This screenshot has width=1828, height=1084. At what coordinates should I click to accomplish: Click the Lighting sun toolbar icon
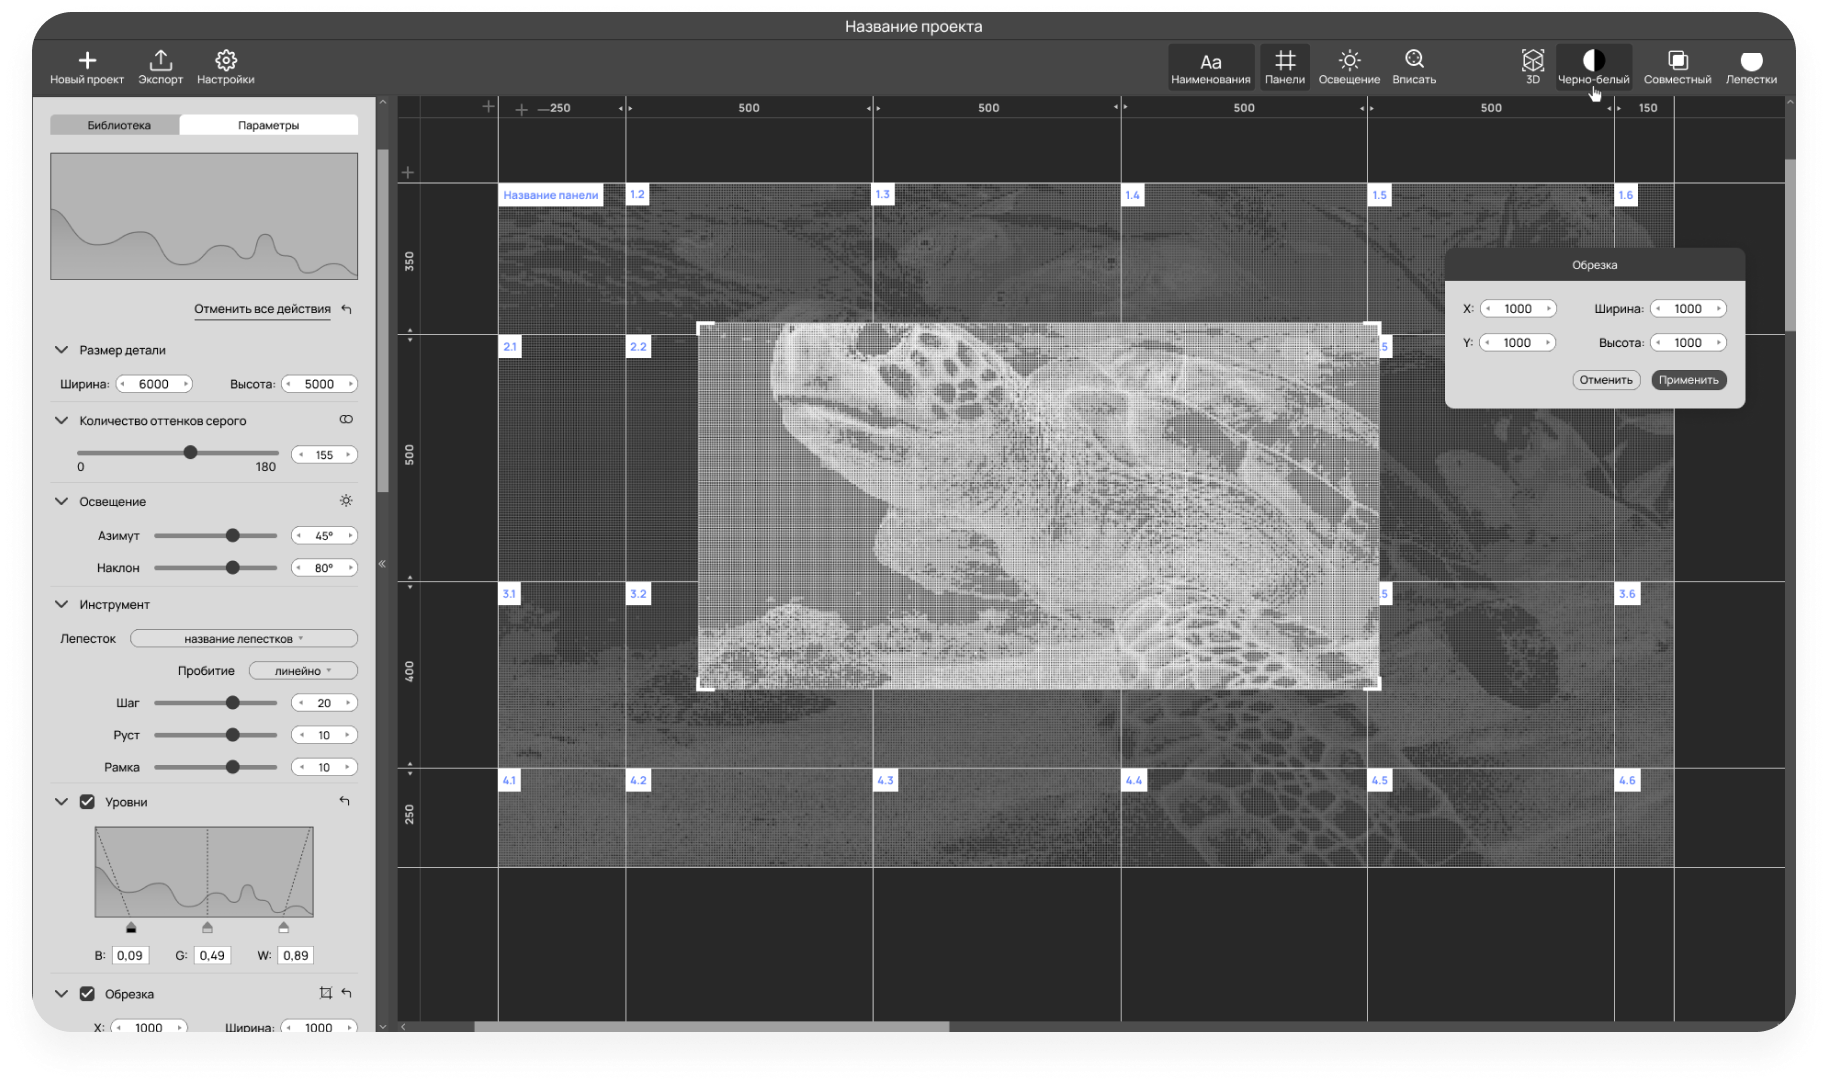pos(1349,61)
